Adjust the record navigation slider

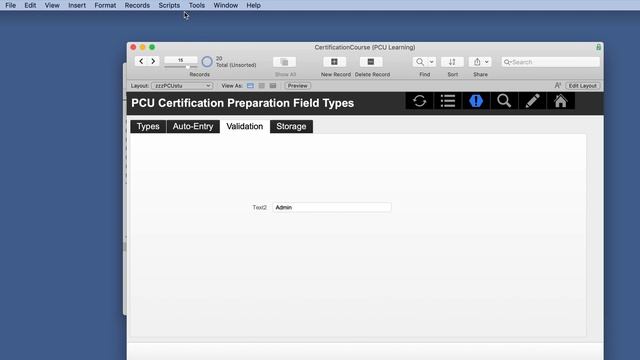tap(187, 67)
